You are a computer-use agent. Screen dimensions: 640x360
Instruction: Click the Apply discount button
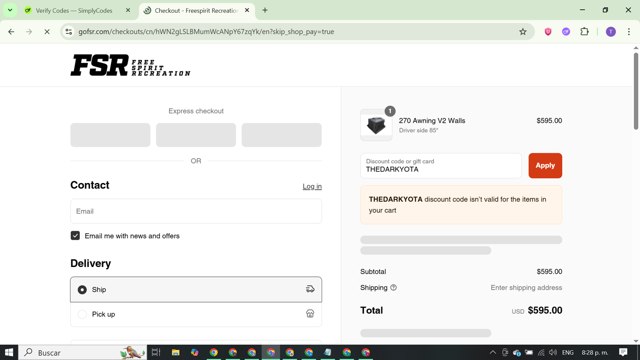545,165
